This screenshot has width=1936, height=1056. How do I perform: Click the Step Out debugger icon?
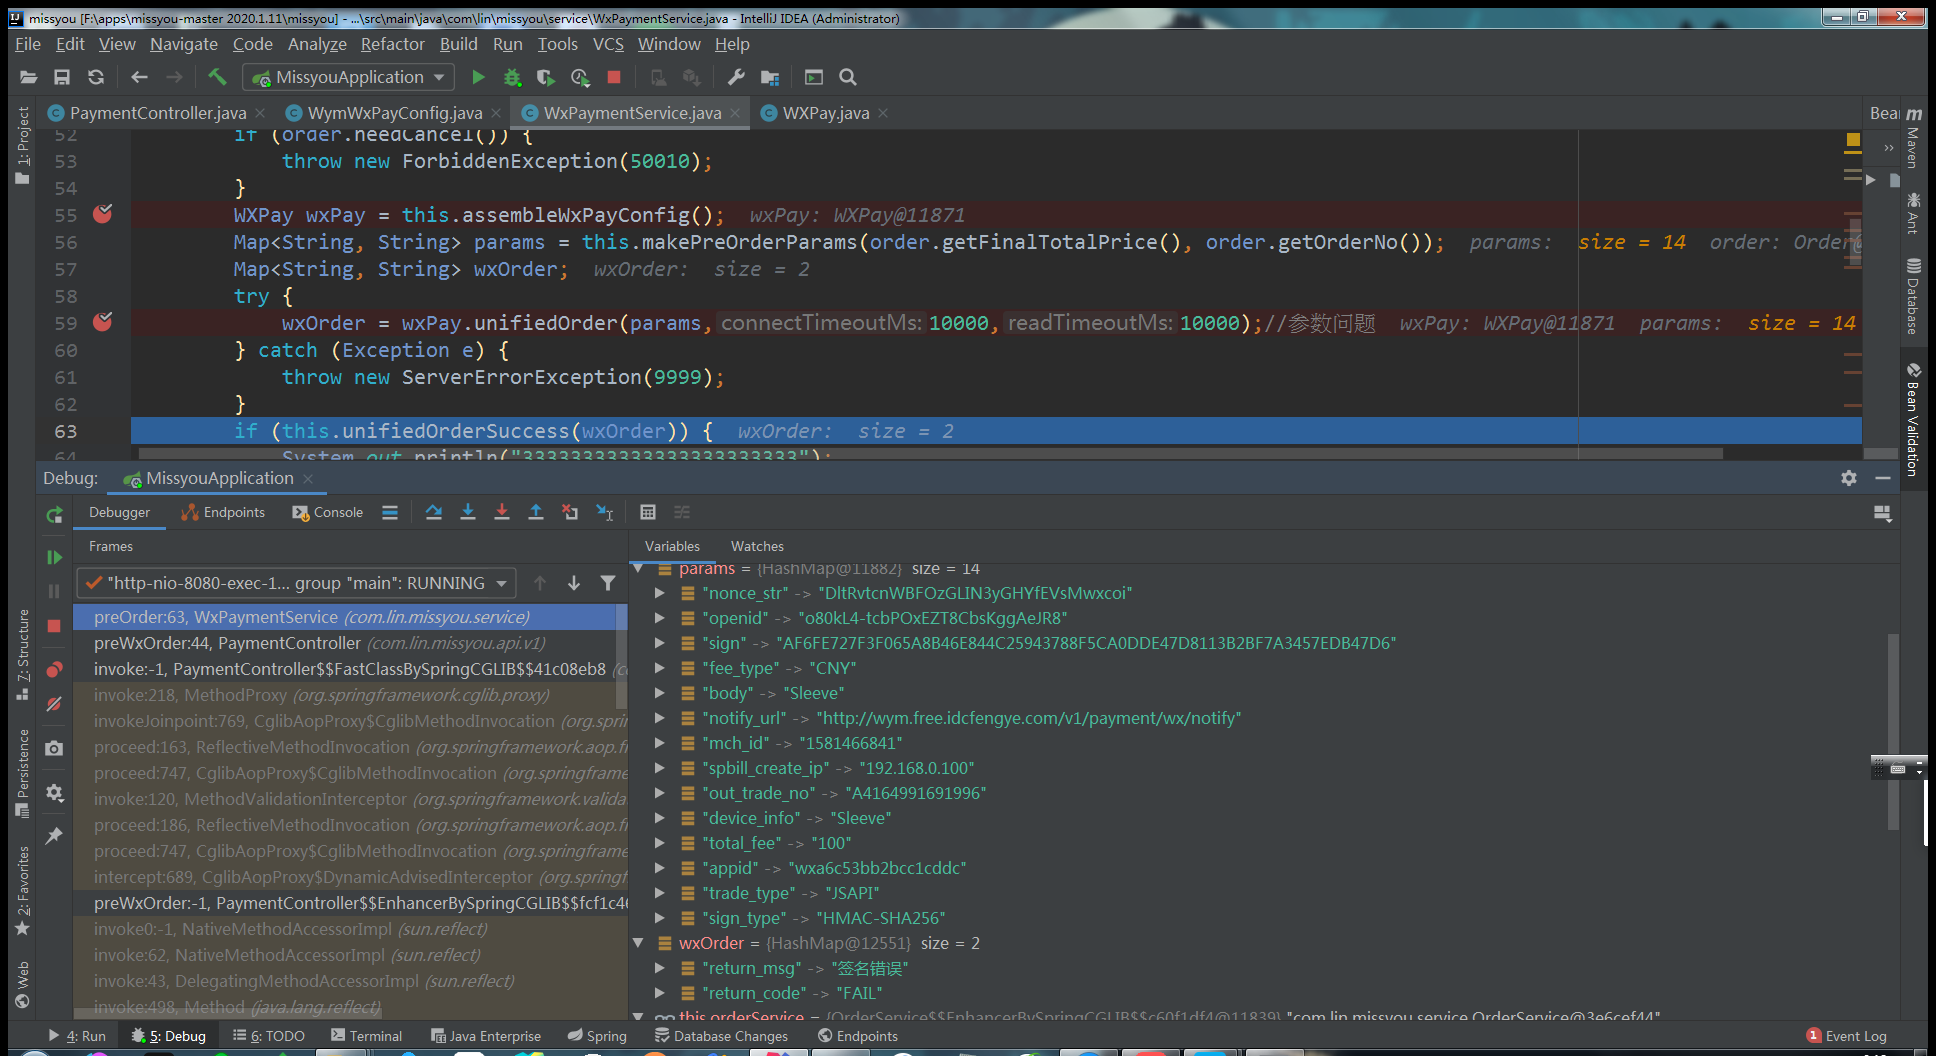pyautogui.click(x=535, y=512)
